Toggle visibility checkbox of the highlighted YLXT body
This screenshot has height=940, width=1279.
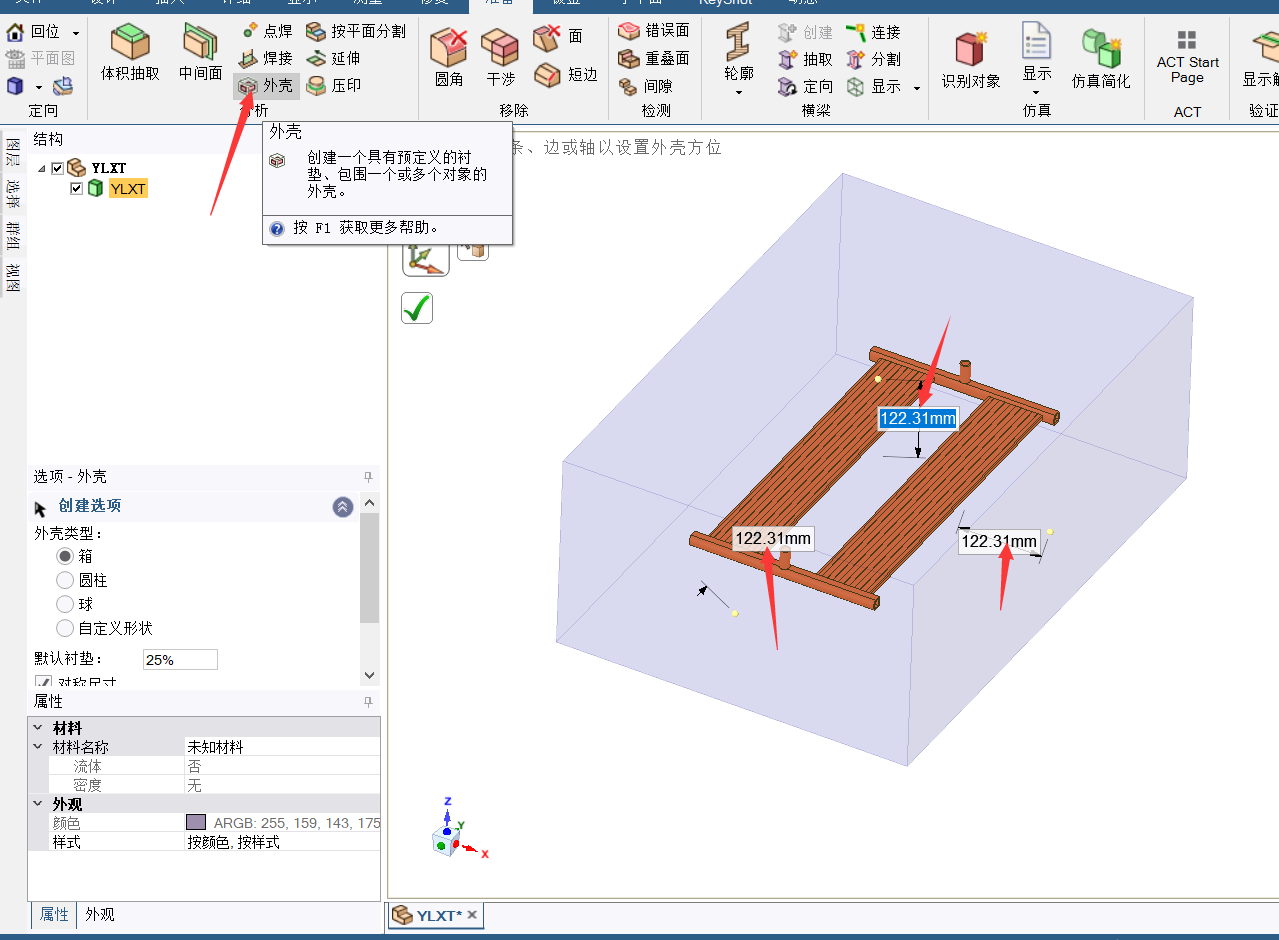(77, 188)
